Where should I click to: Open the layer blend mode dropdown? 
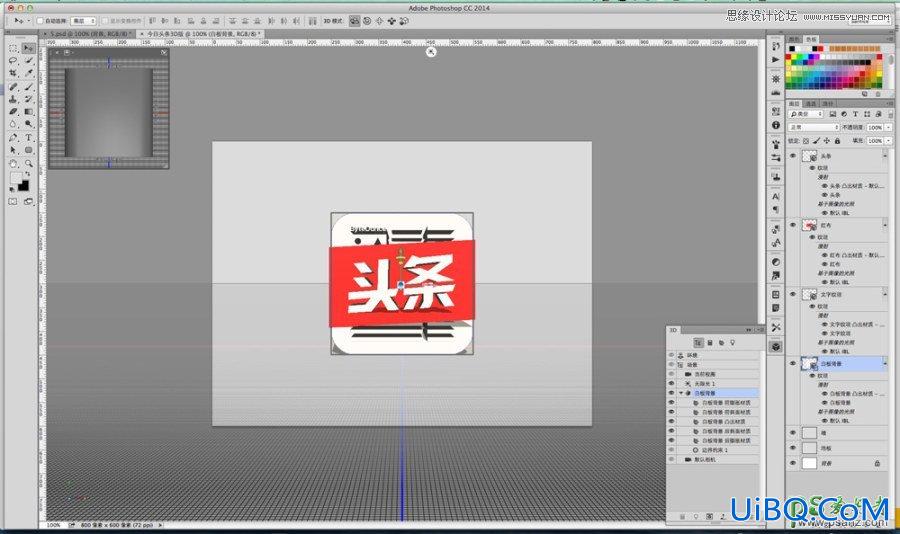pyautogui.click(x=814, y=127)
